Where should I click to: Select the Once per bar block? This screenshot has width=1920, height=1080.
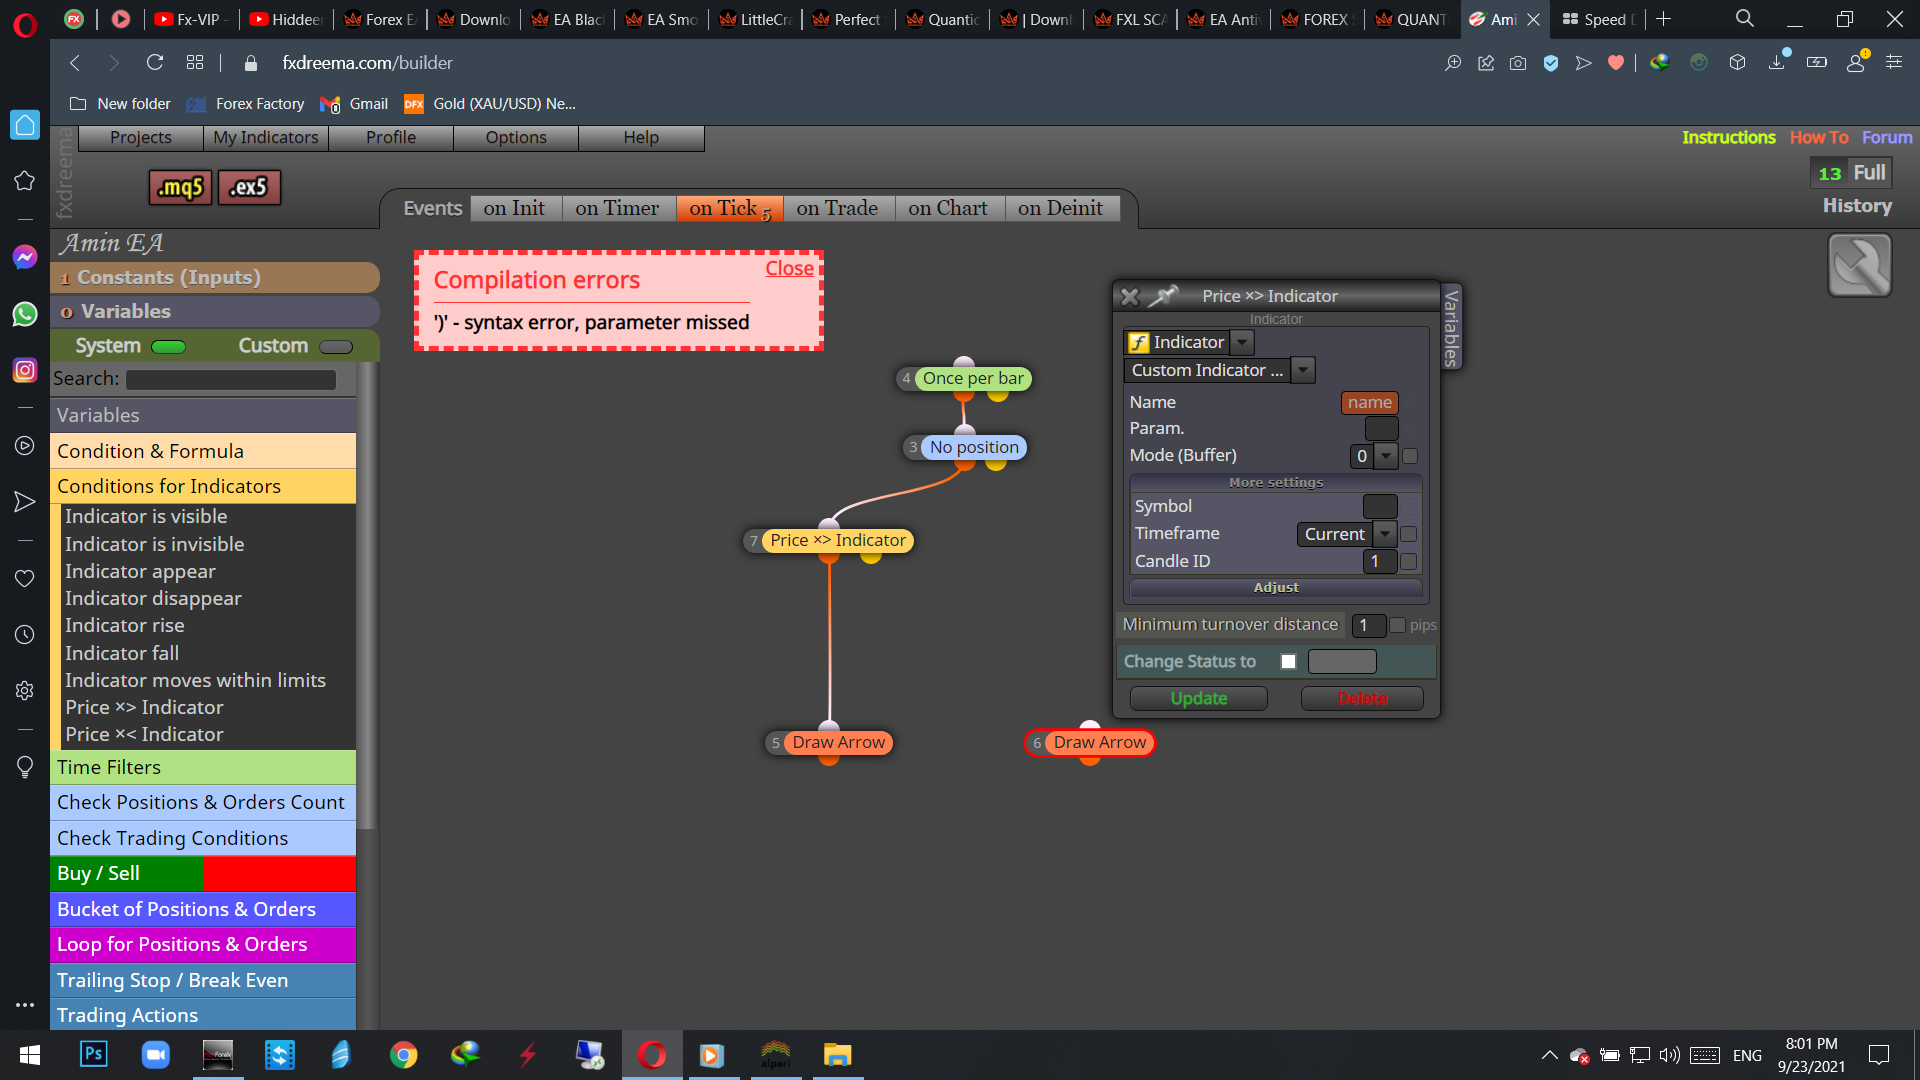click(x=964, y=379)
